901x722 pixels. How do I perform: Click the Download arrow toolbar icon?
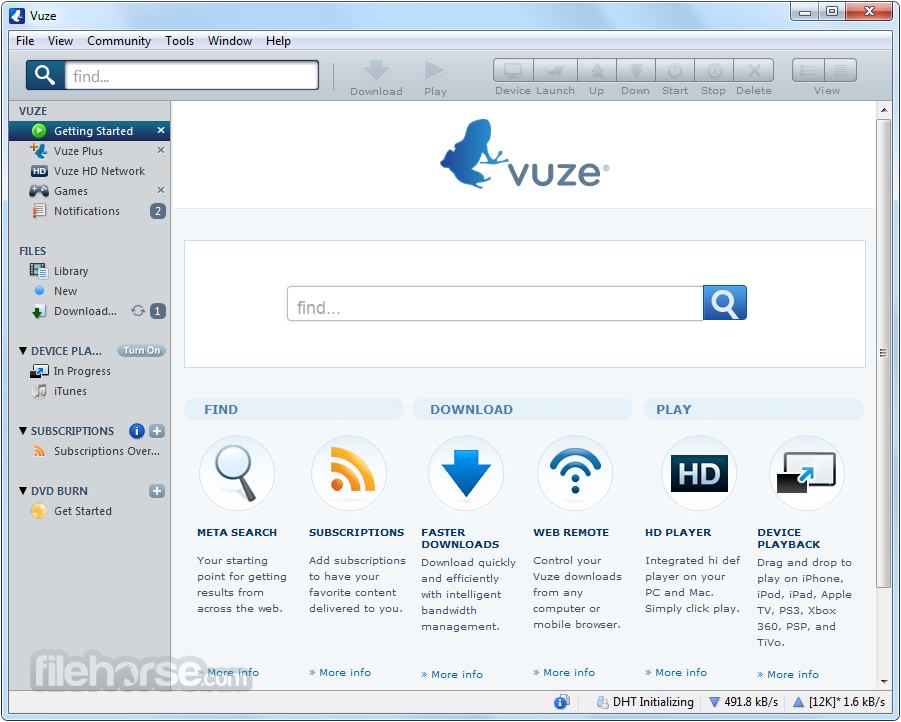376,71
